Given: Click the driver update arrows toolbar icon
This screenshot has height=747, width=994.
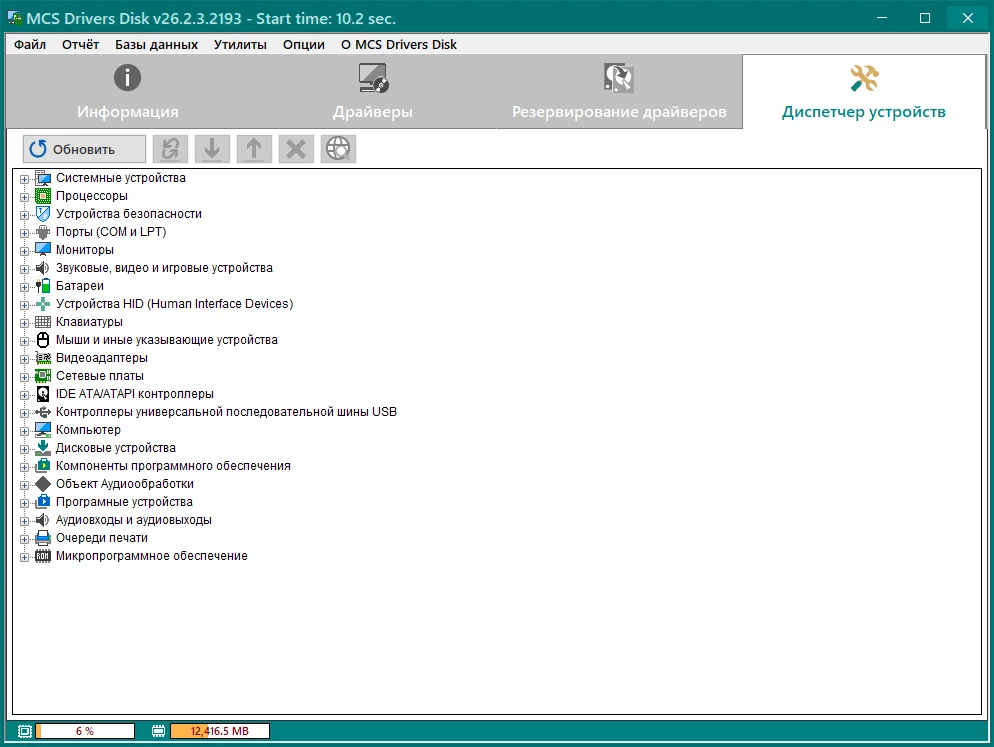Looking at the screenshot, I should point(170,149).
